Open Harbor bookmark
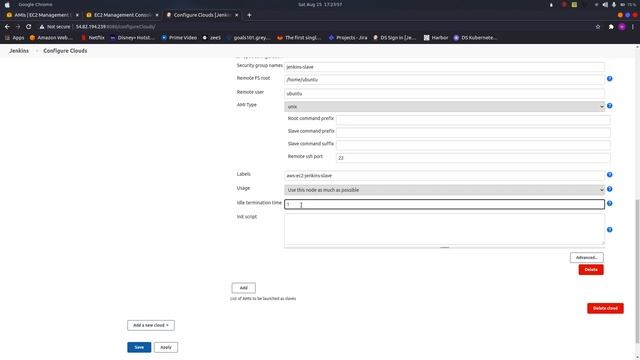The width and height of the screenshot is (640, 360). tap(436, 38)
